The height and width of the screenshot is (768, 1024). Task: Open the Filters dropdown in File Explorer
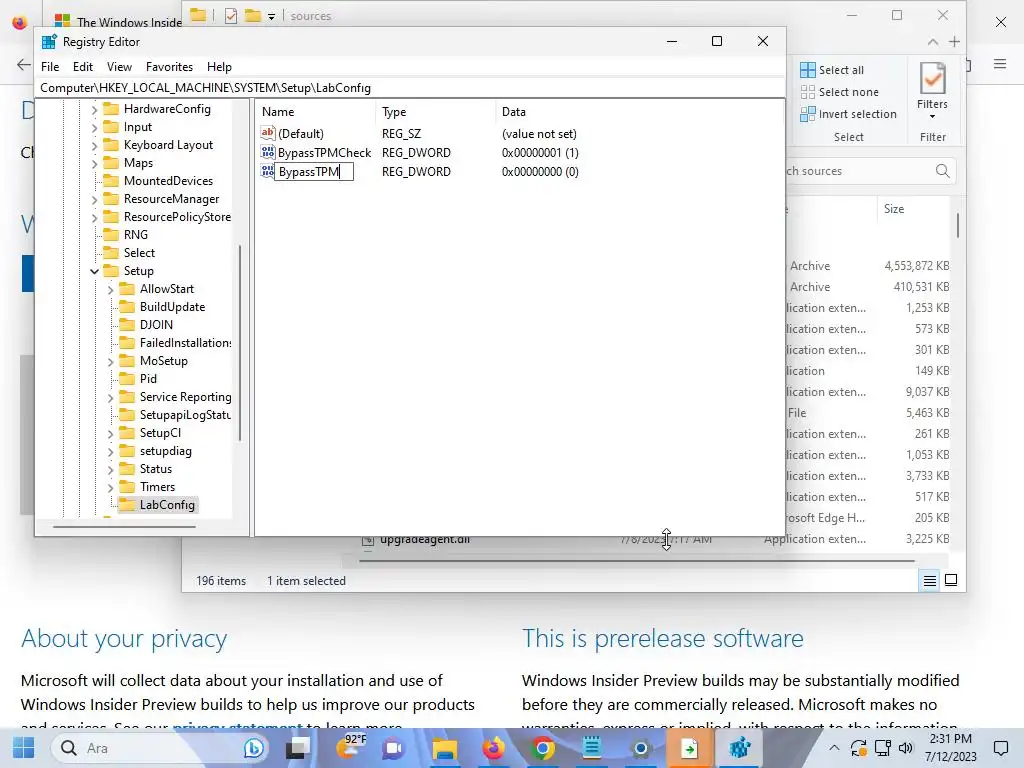click(932, 90)
